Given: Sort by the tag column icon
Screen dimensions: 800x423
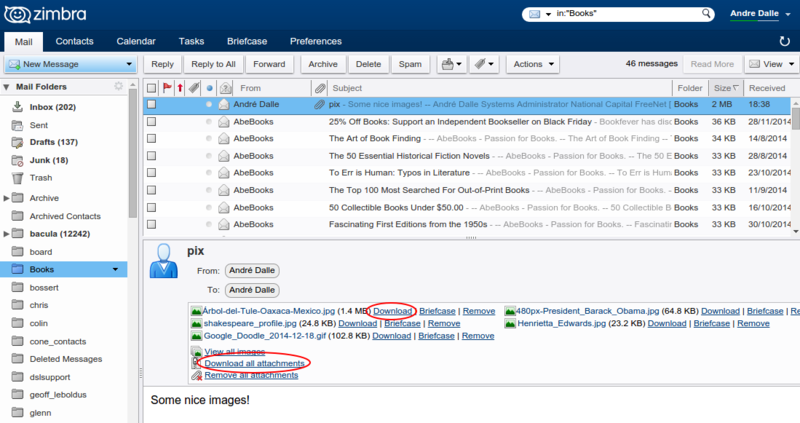Looking at the screenshot, I should (193, 88).
